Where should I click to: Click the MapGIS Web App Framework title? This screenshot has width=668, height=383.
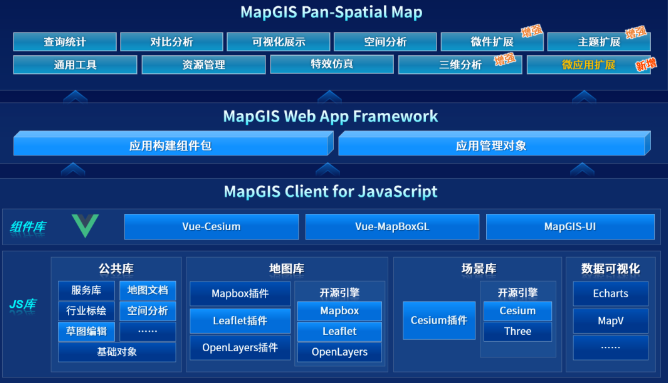pos(331,116)
